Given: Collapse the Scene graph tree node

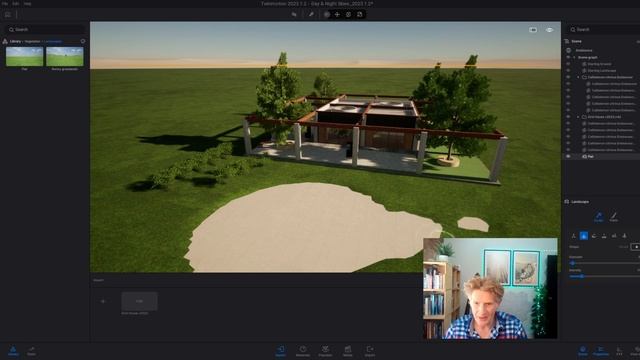Looking at the screenshot, I should point(574,58).
